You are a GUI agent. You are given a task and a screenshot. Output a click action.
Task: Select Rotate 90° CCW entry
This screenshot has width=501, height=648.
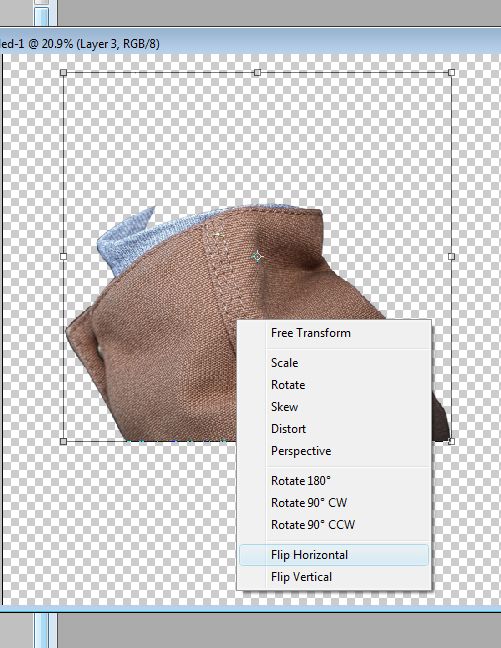click(334, 525)
